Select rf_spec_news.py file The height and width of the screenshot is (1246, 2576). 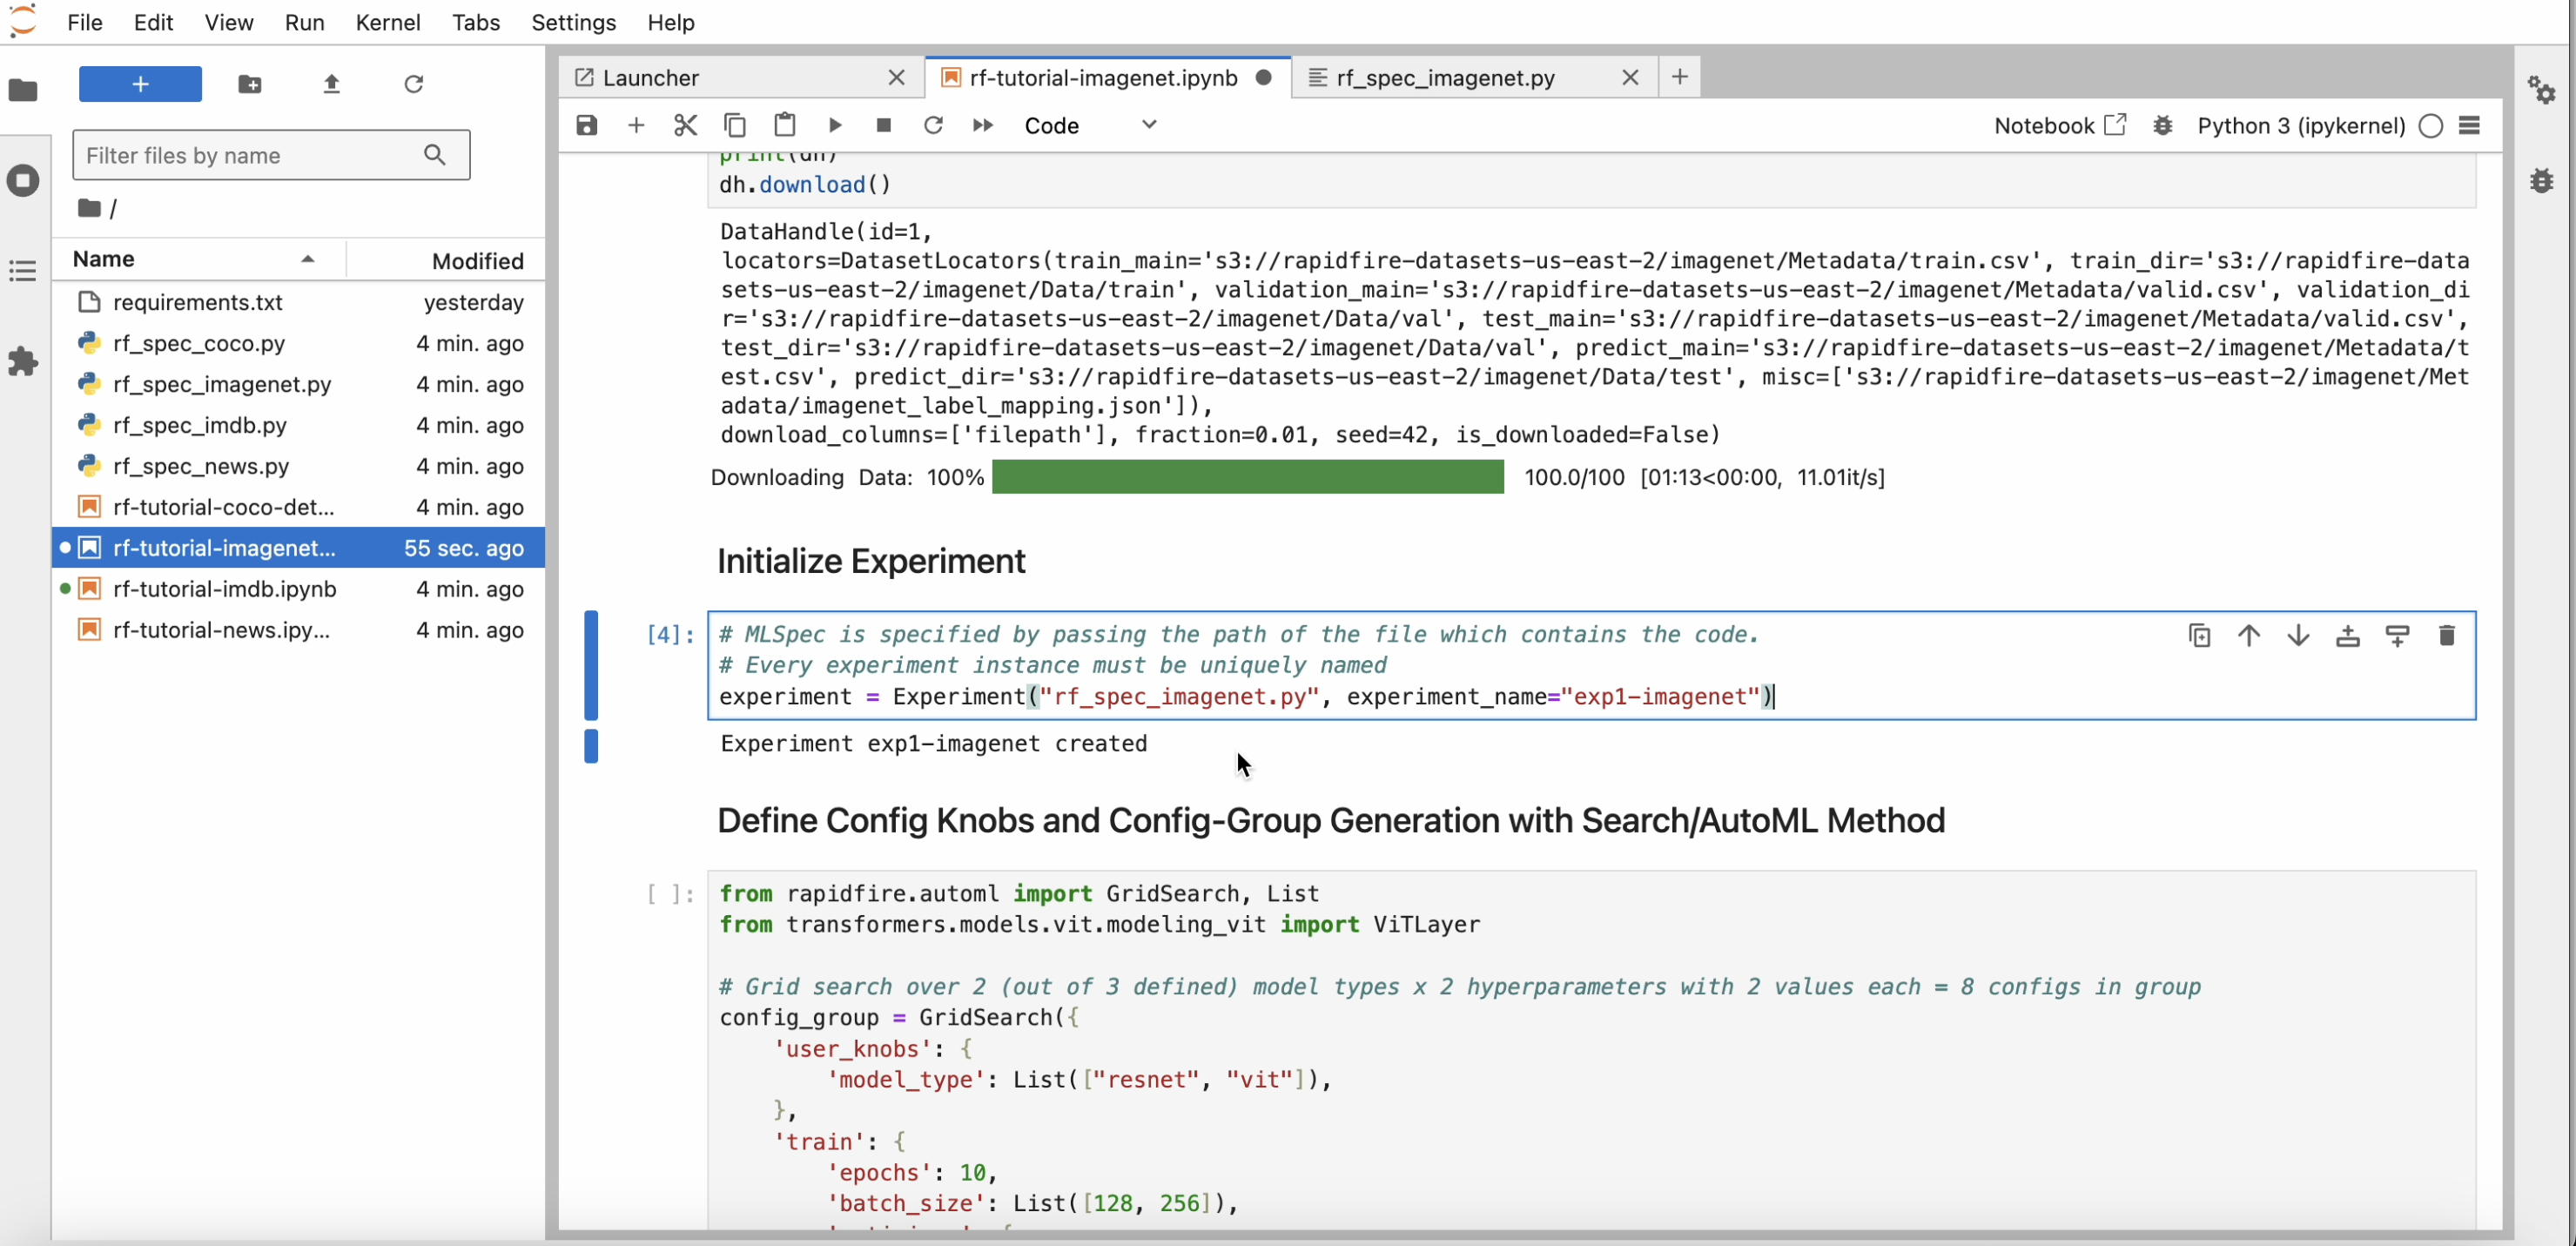[298, 466]
